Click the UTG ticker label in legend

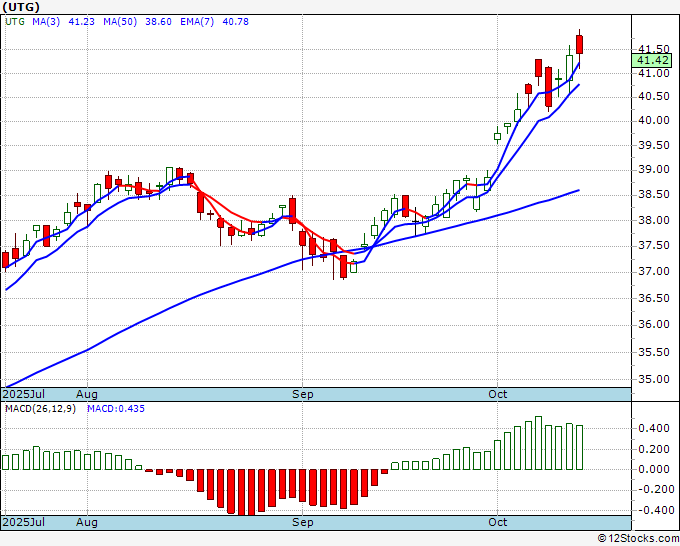(x=15, y=22)
